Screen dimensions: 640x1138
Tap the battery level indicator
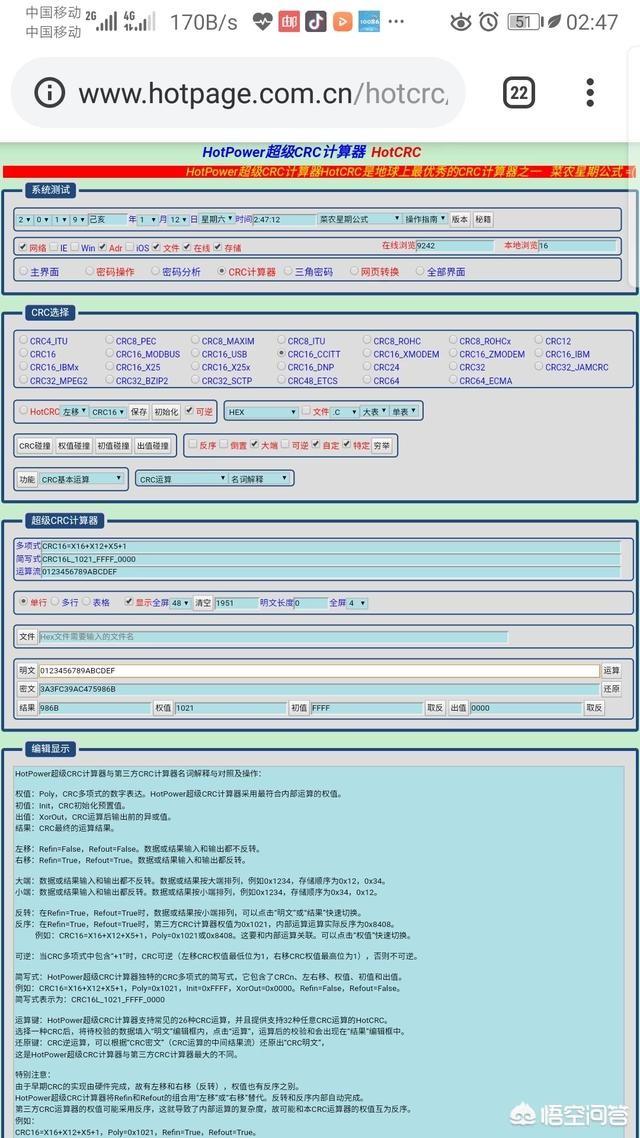[x=523, y=22]
